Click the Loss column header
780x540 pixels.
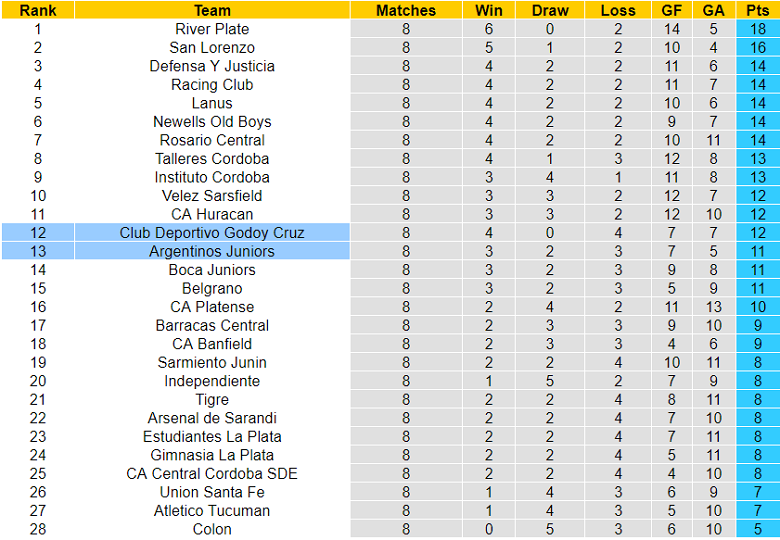click(x=618, y=10)
